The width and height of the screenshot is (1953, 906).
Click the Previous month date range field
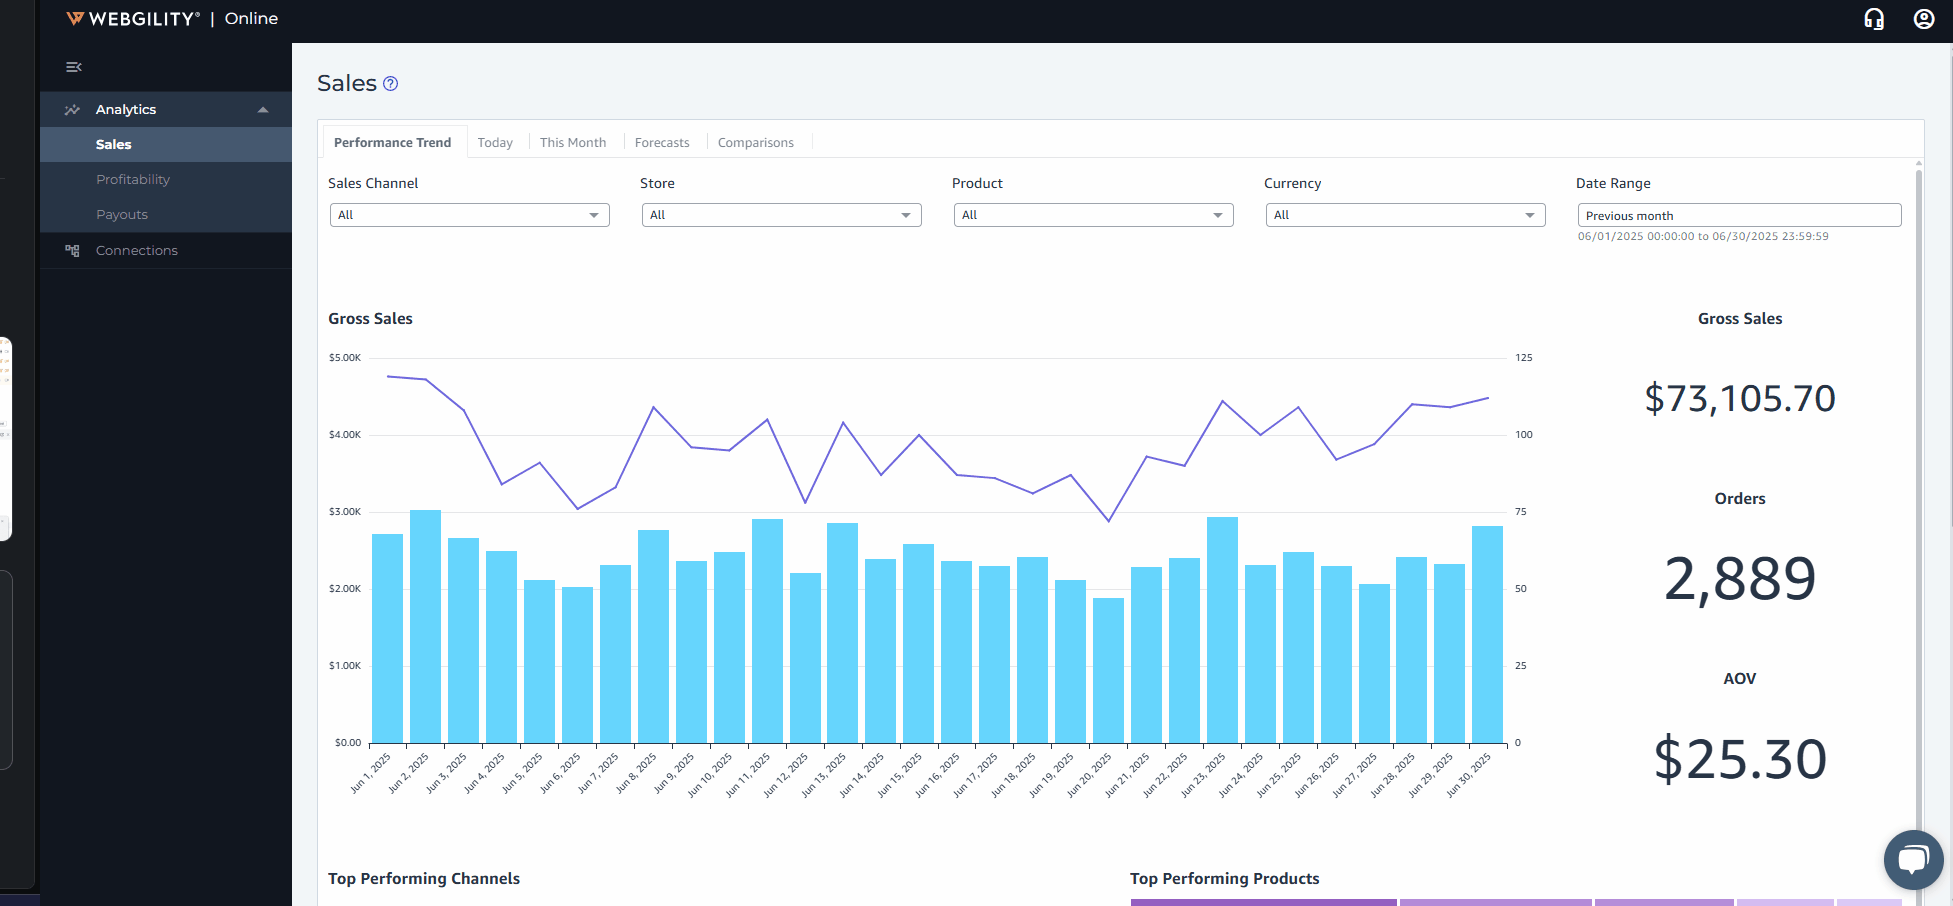pos(1739,215)
